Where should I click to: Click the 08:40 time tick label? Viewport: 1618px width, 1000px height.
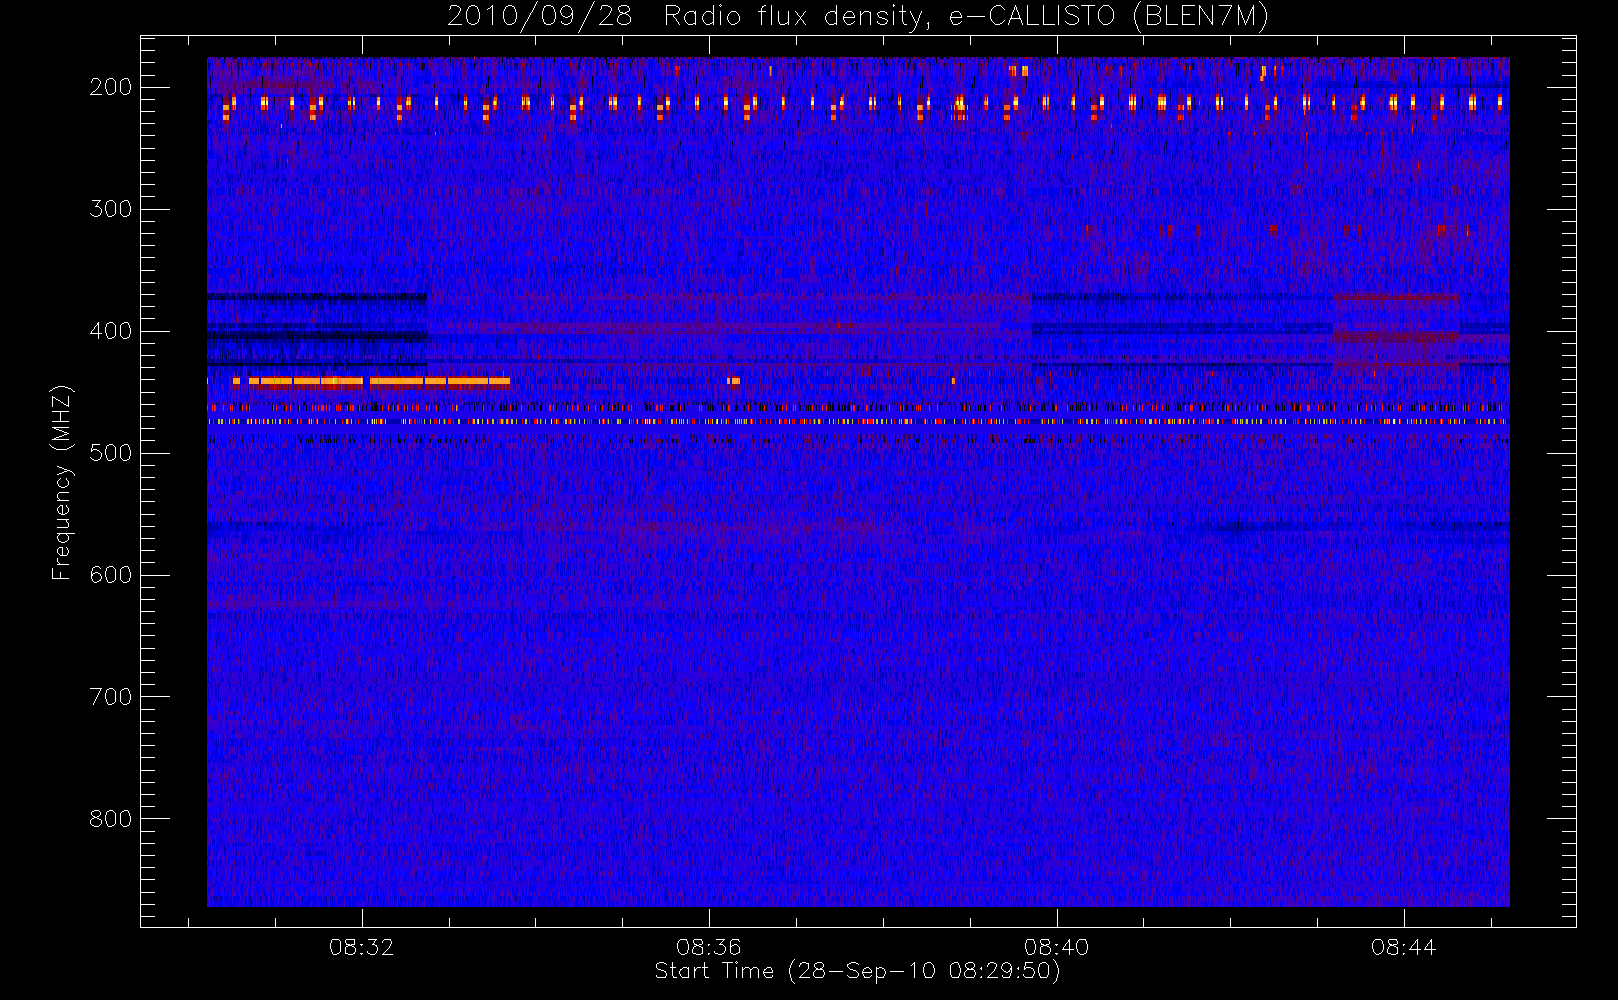(x=1057, y=946)
